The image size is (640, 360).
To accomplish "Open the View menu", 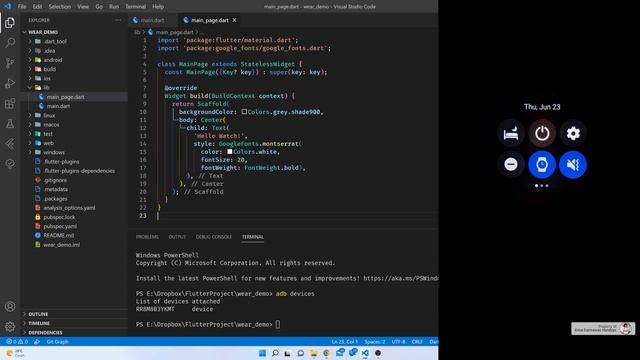I will pyautogui.click(x=83, y=7).
